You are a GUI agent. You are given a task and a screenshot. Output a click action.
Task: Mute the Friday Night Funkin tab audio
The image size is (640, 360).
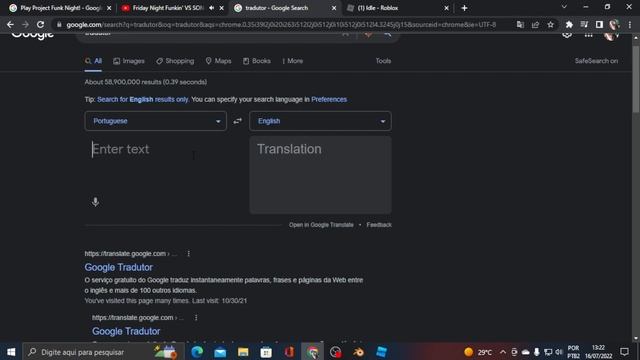(x=211, y=8)
